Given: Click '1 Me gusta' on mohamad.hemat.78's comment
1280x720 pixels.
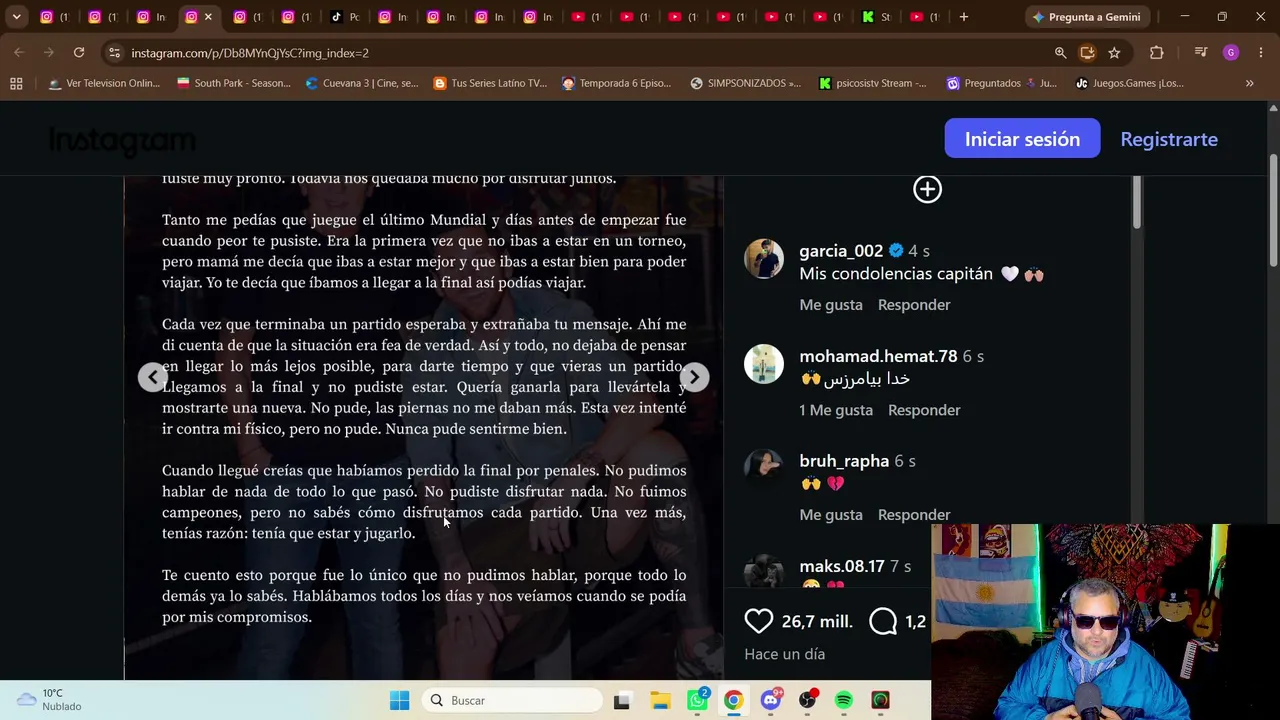Looking at the screenshot, I should pyautogui.click(x=836, y=409).
